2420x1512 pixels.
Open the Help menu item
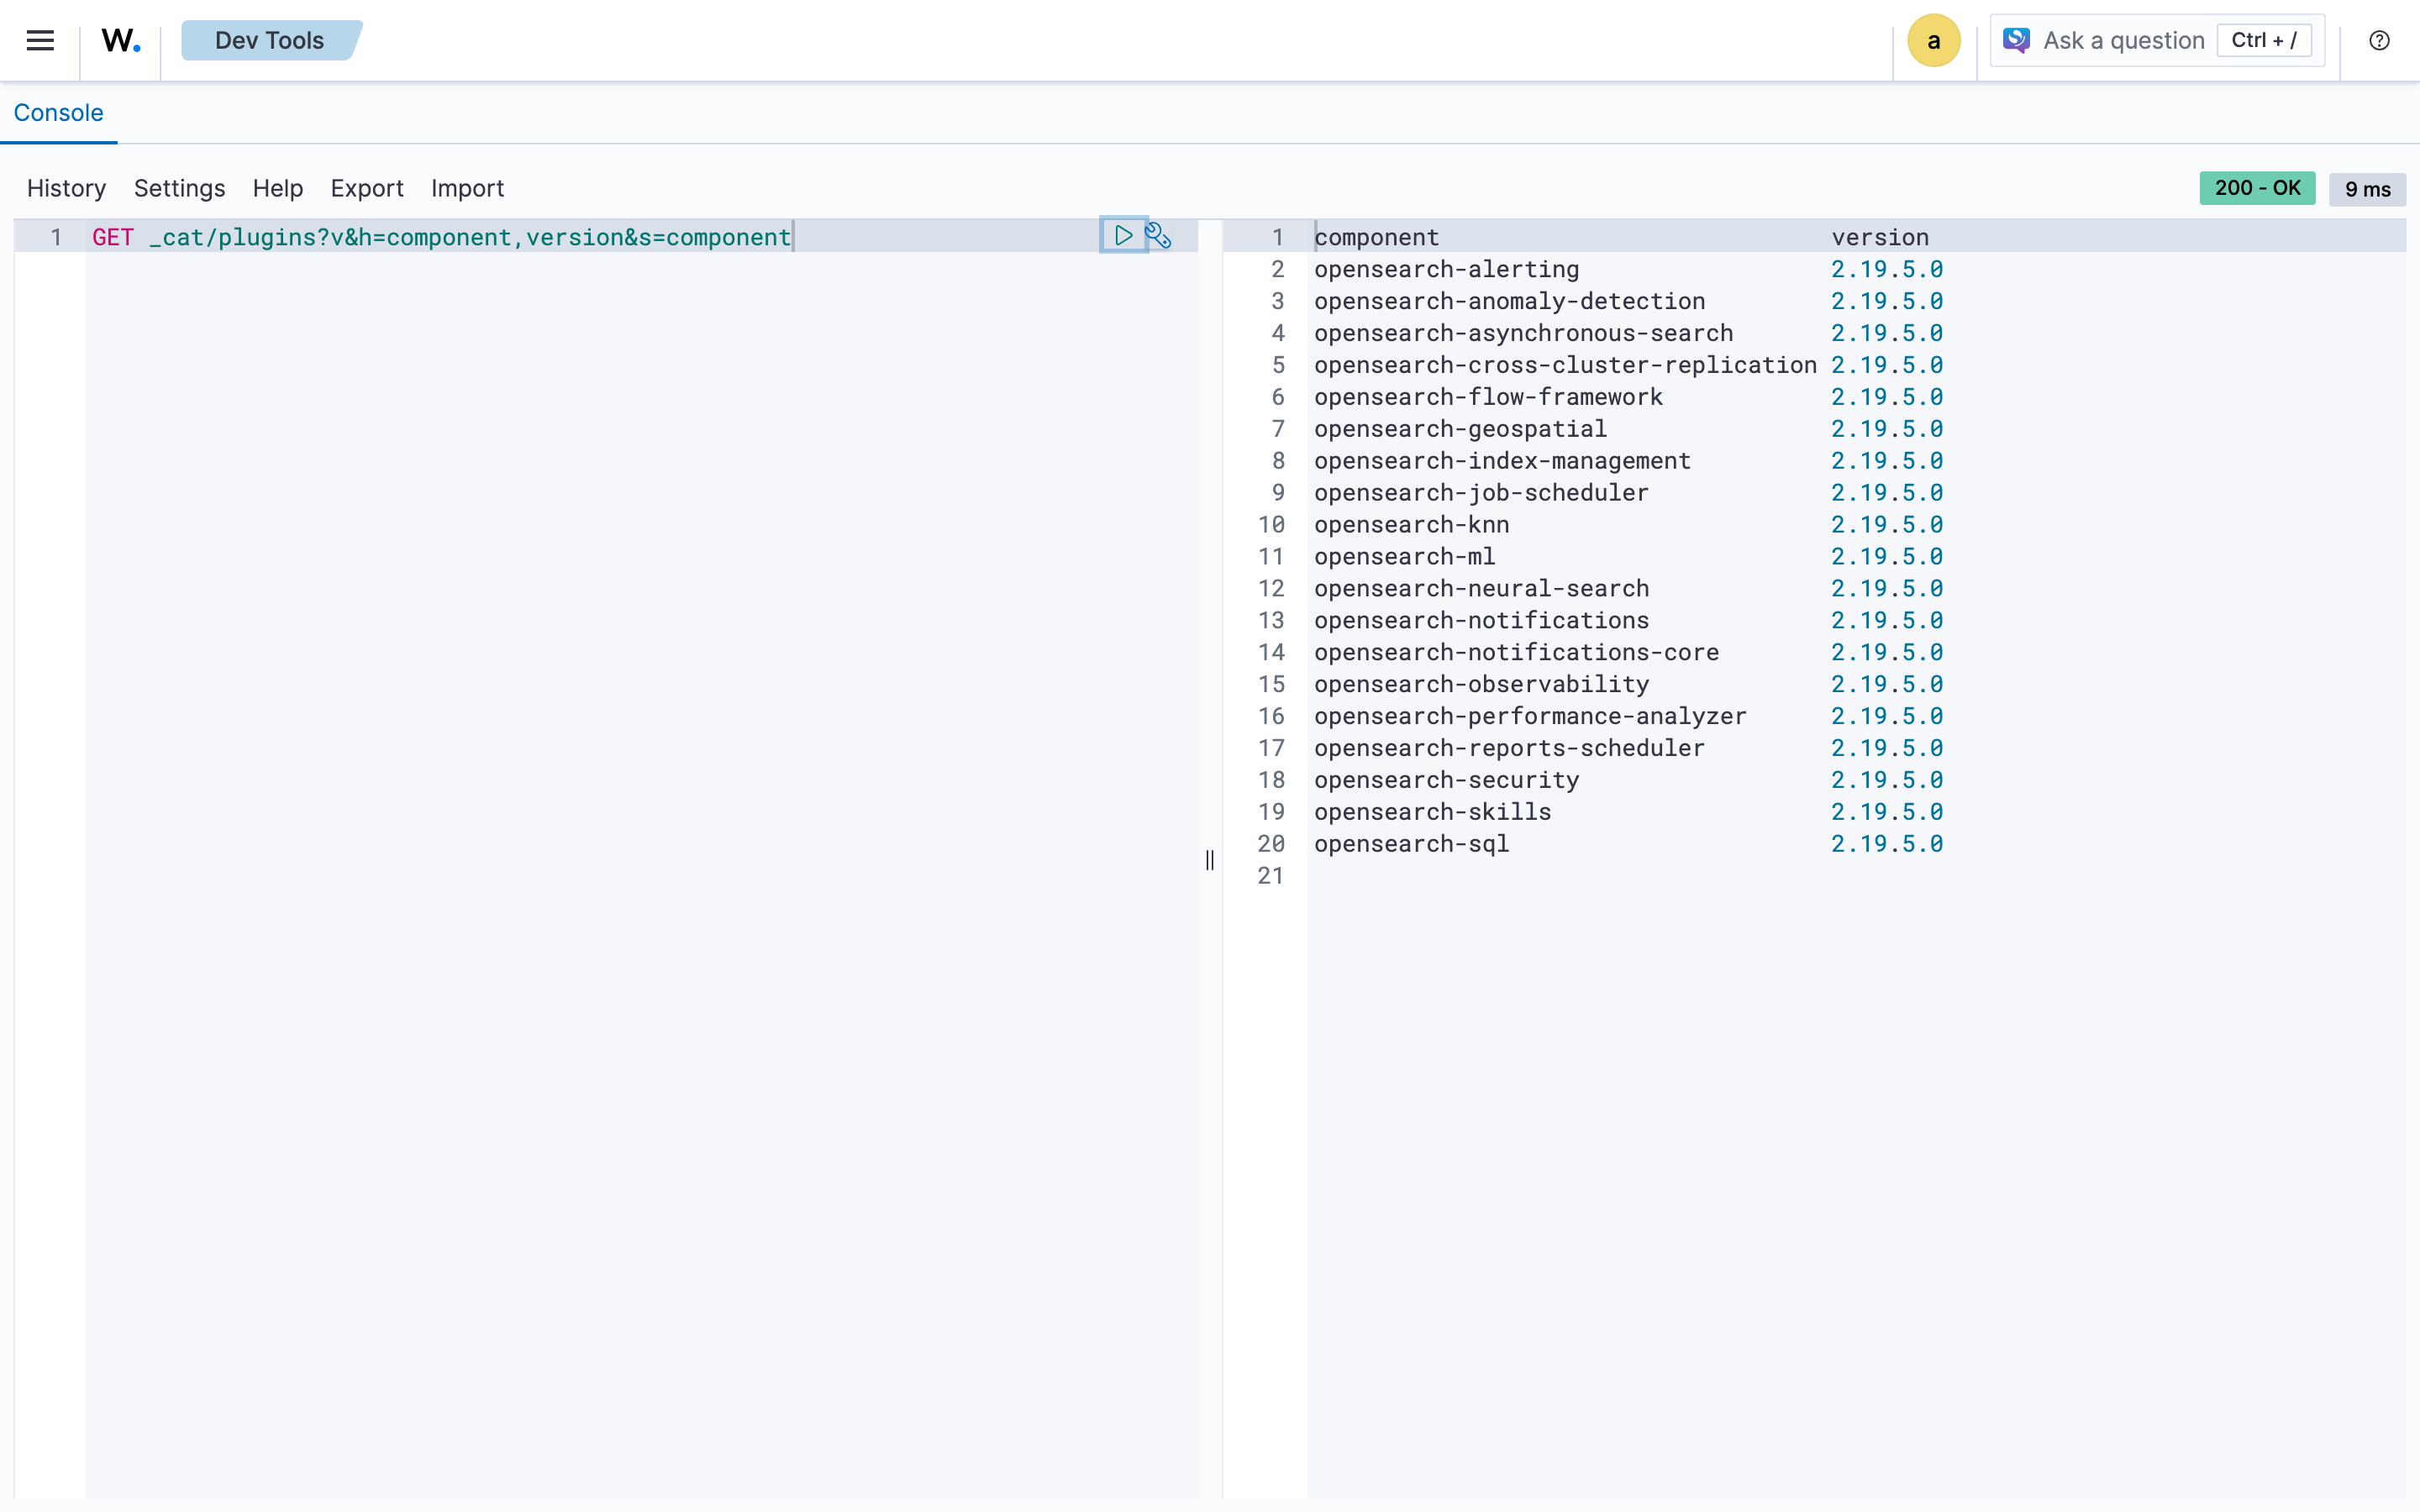click(278, 188)
